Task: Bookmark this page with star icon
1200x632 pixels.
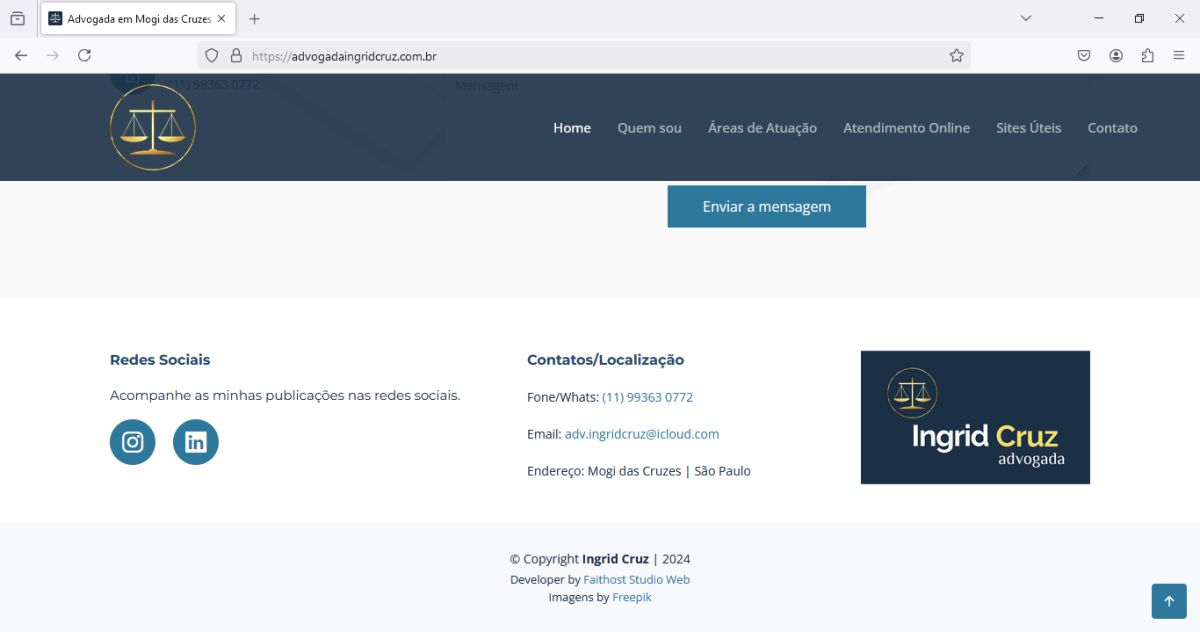Action: [957, 56]
